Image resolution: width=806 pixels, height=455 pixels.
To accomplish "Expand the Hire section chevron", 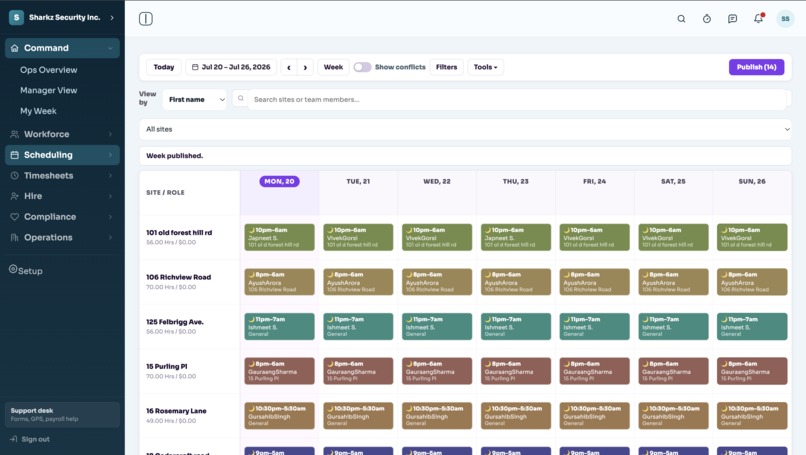I will tap(110, 196).
